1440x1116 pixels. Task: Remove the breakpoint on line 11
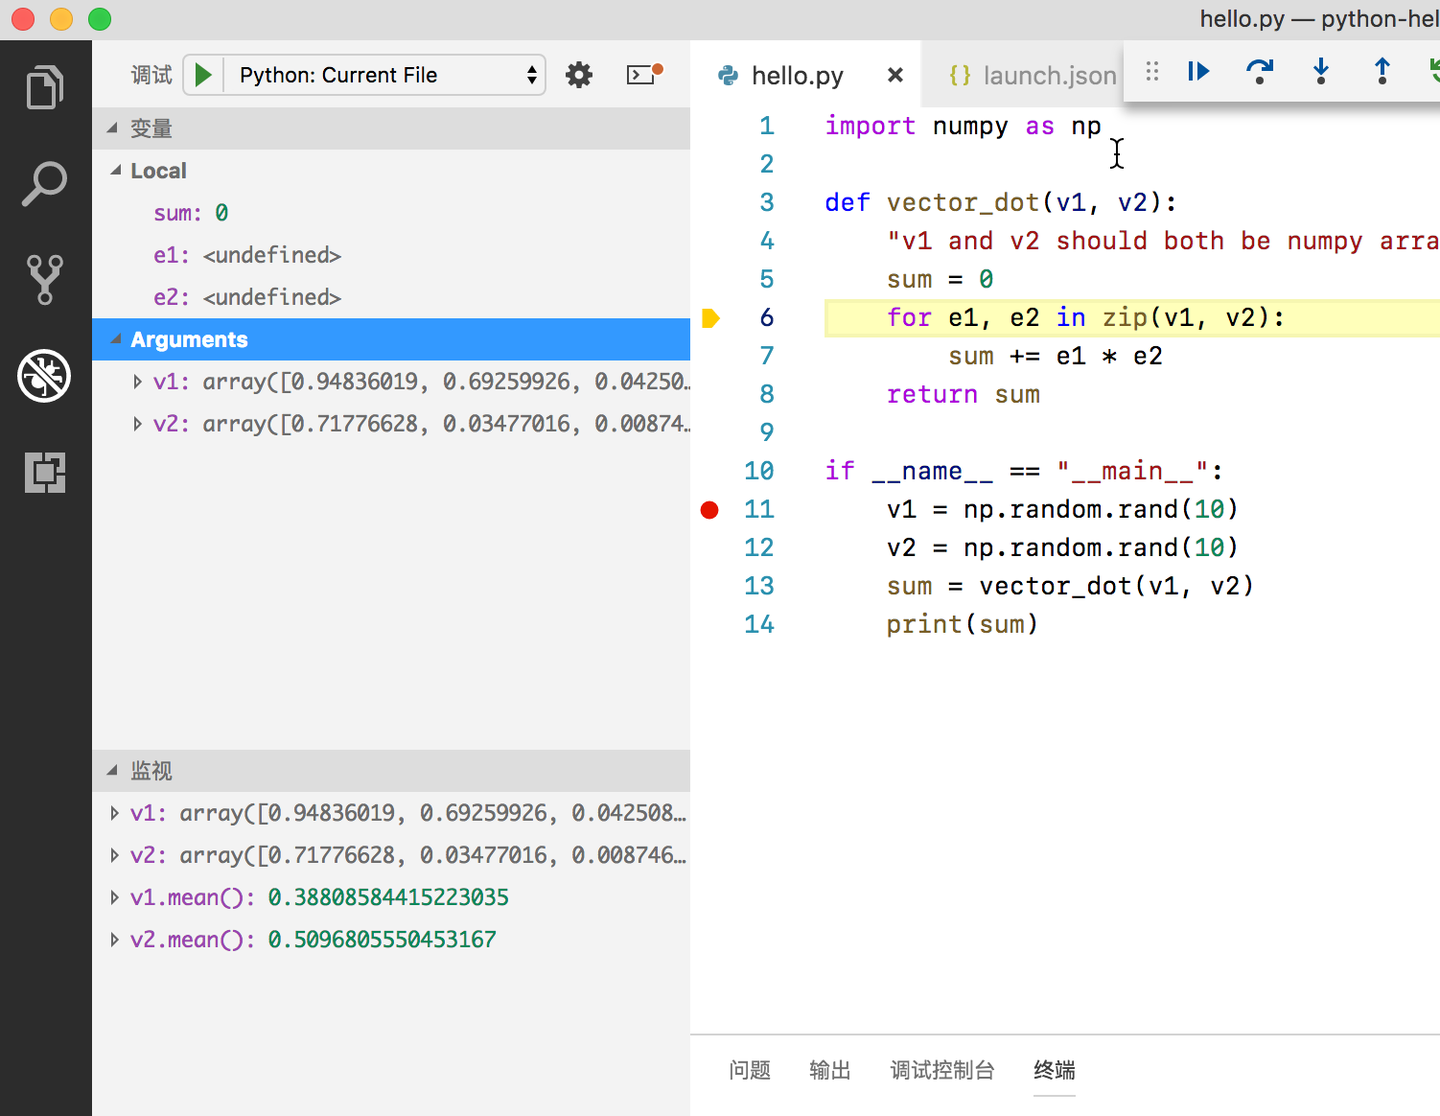710,510
